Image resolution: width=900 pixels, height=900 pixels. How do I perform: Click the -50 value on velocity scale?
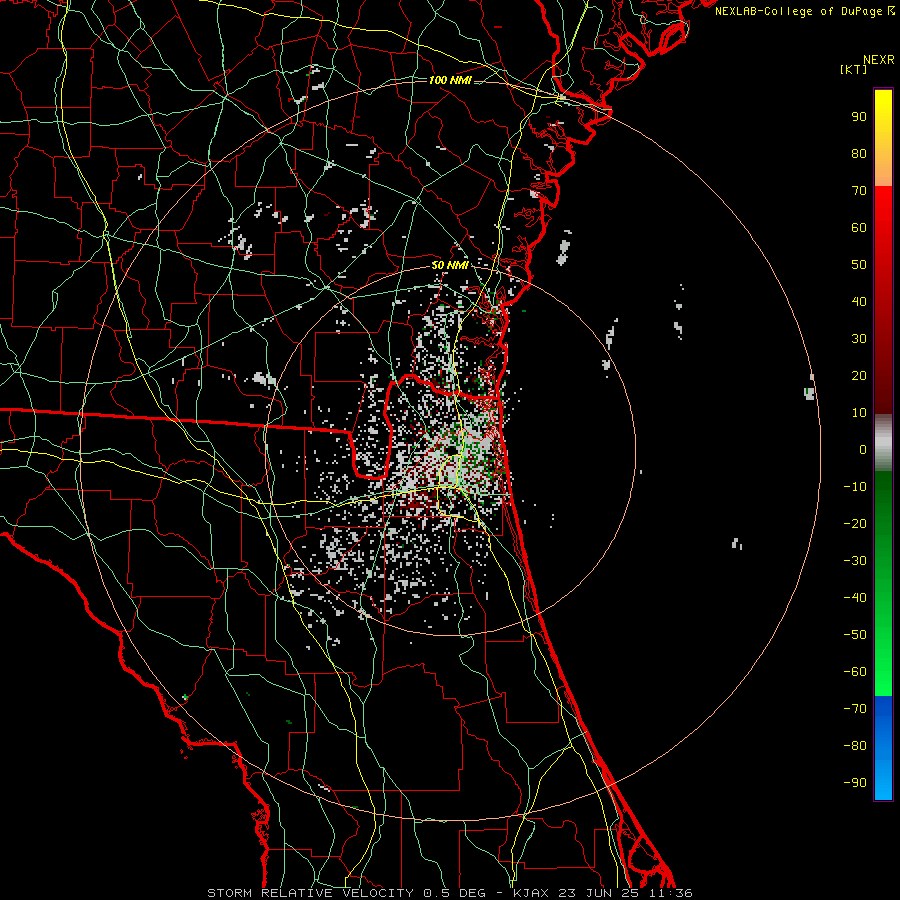(855, 634)
